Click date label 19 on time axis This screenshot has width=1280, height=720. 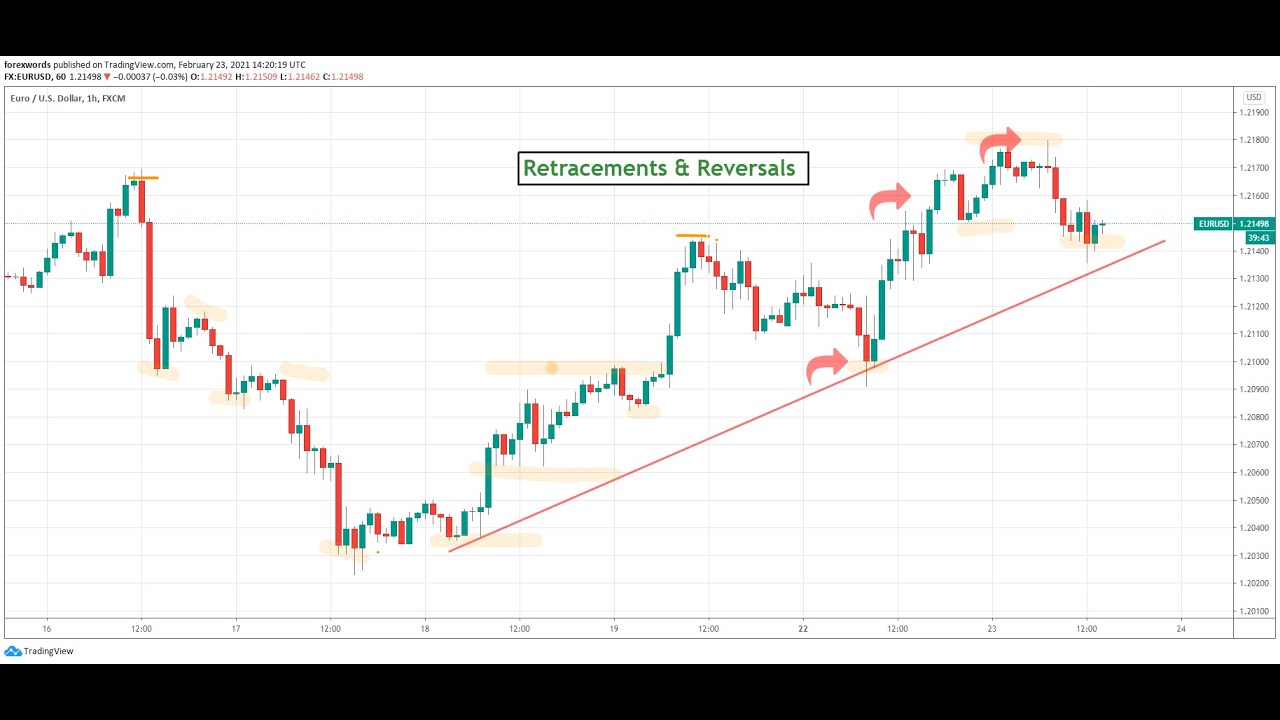tap(614, 629)
